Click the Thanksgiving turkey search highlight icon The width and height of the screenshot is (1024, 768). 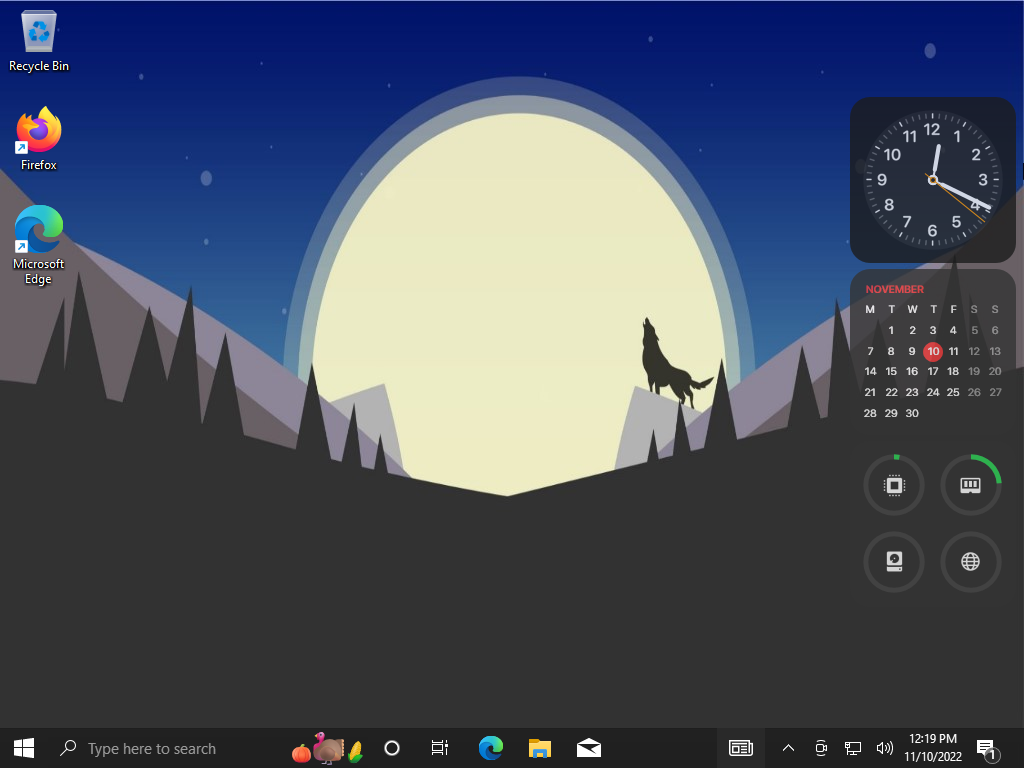click(x=328, y=748)
